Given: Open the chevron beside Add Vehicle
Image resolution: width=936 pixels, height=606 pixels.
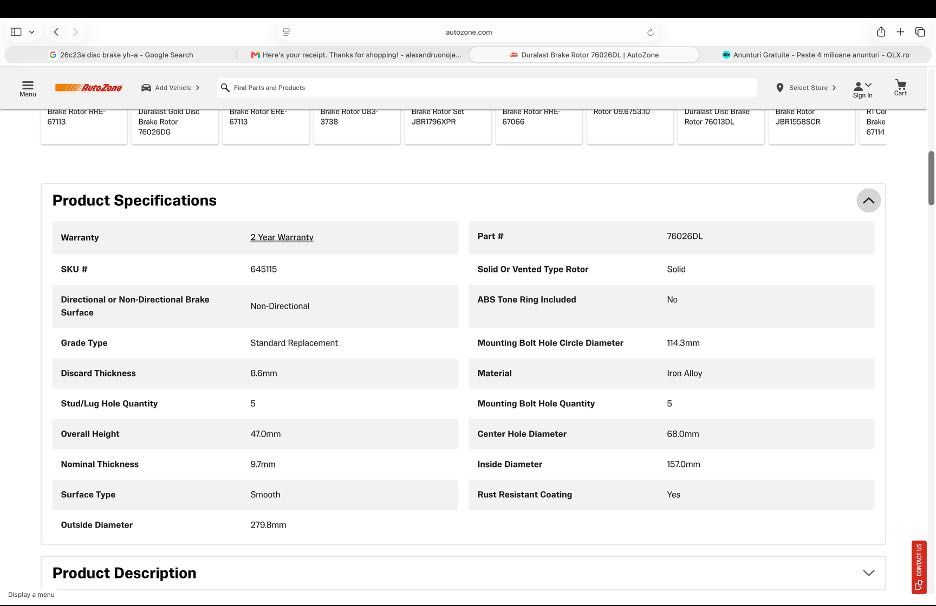Looking at the screenshot, I should coord(198,88).
